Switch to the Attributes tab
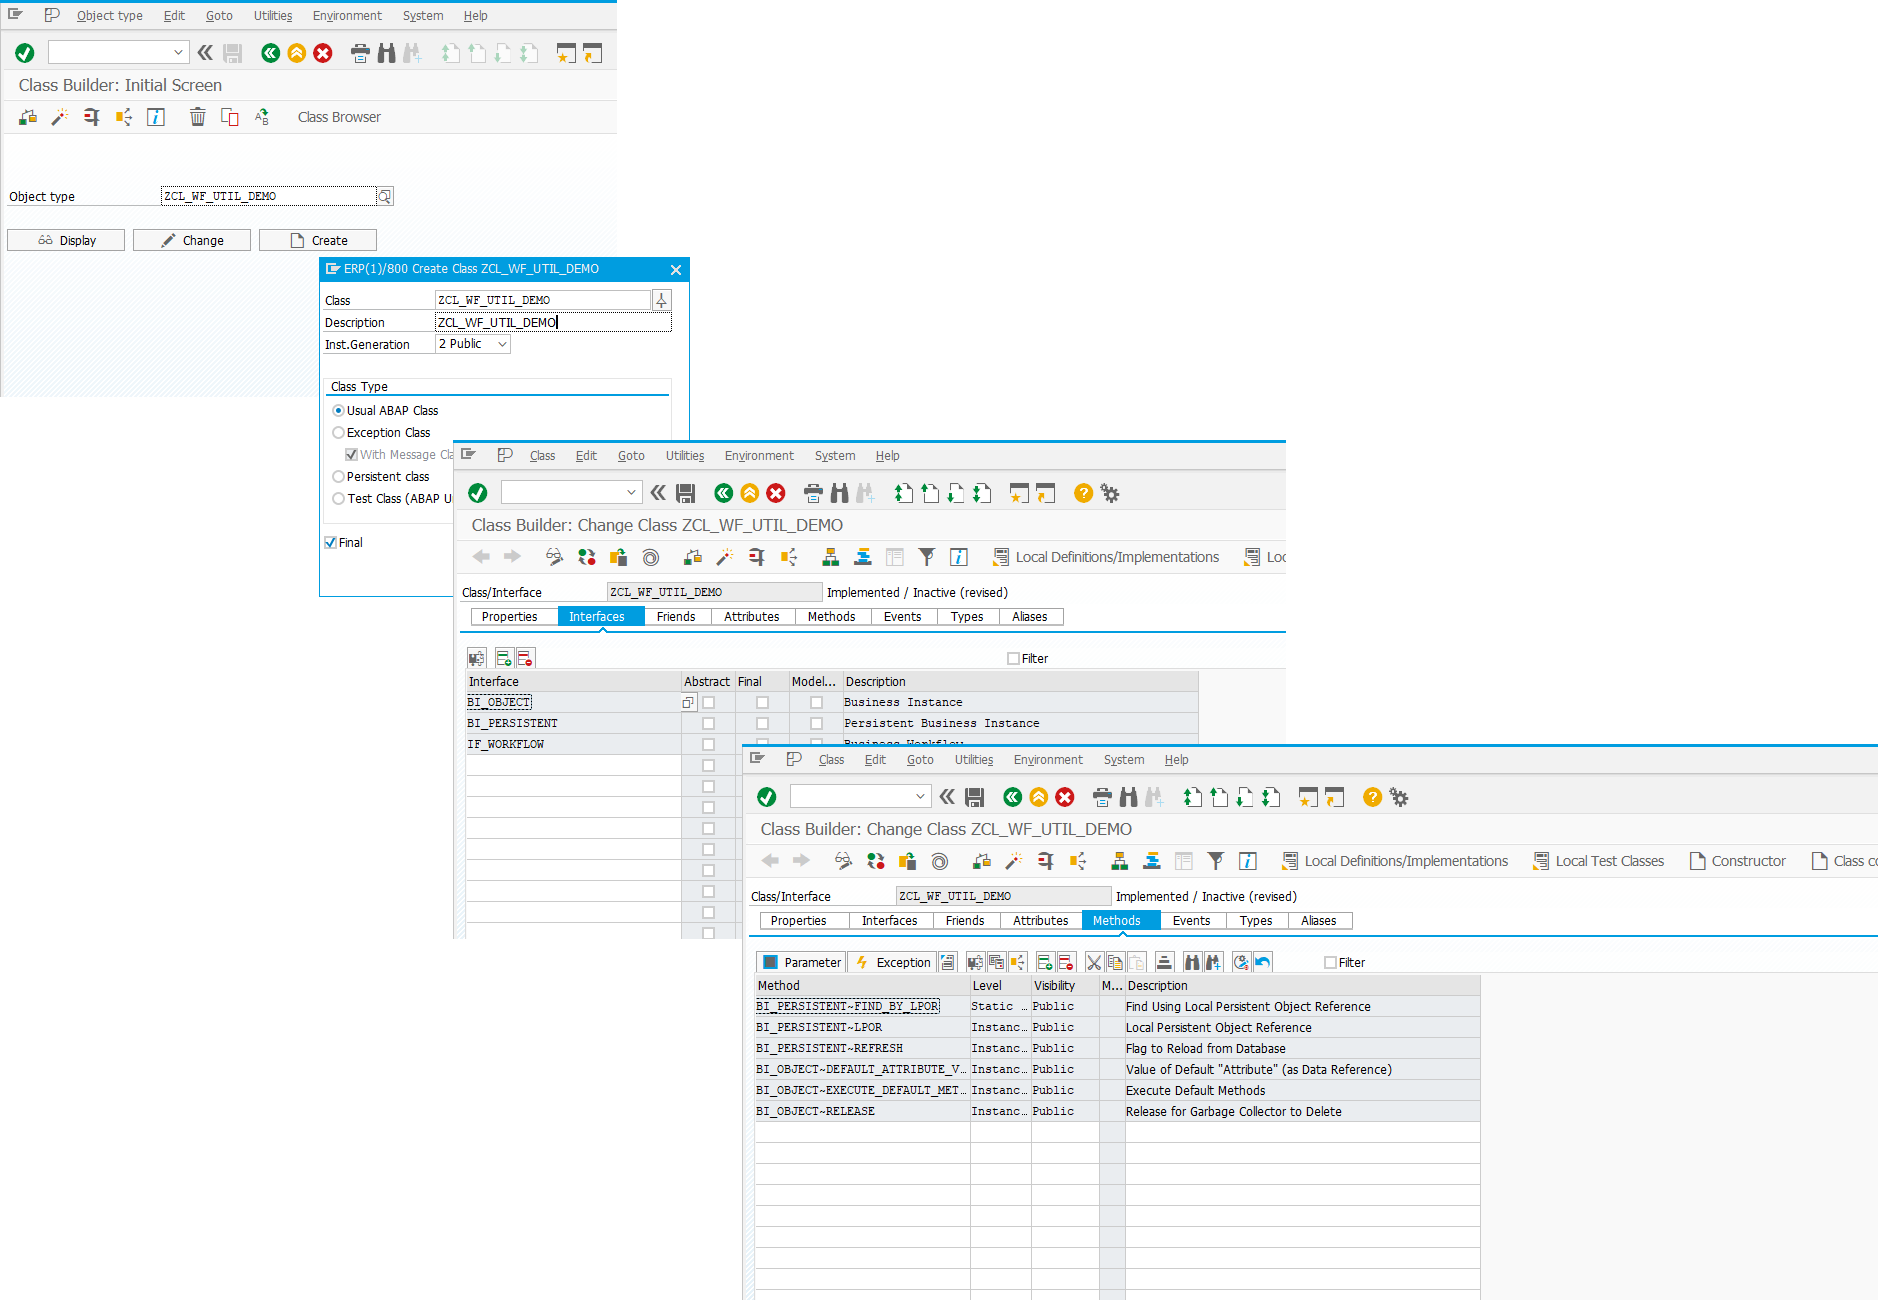This screenshot has width=1878, height=1300. click(1040, 920)
